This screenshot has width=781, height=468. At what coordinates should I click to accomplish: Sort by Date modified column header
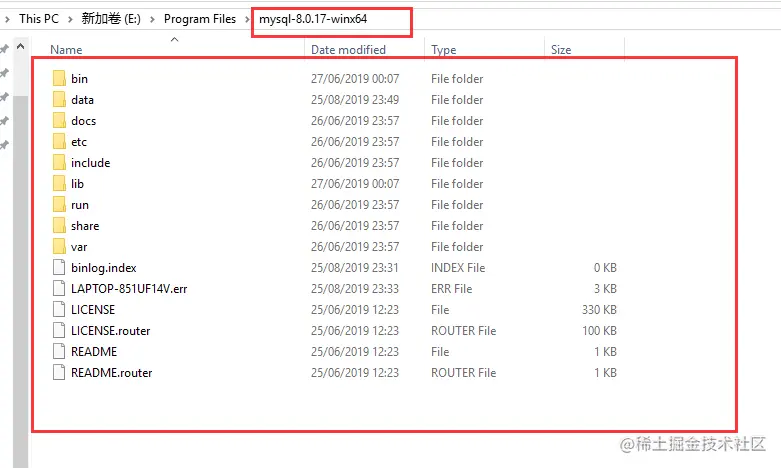tap(348, 50)
